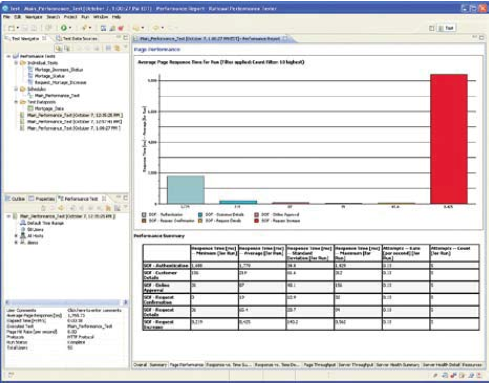Open the Navigate menu
The height and width of the screenshot is (385, 489).
click(34, 17)
